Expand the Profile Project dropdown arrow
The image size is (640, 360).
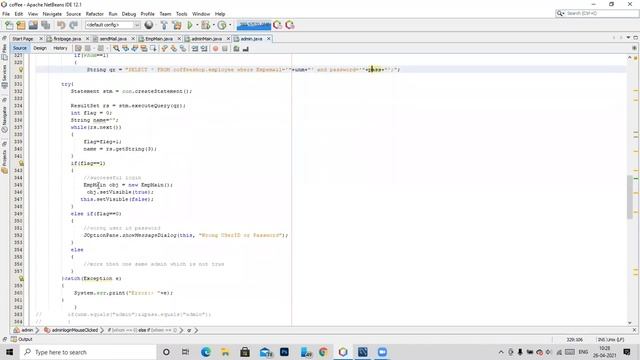230,25
